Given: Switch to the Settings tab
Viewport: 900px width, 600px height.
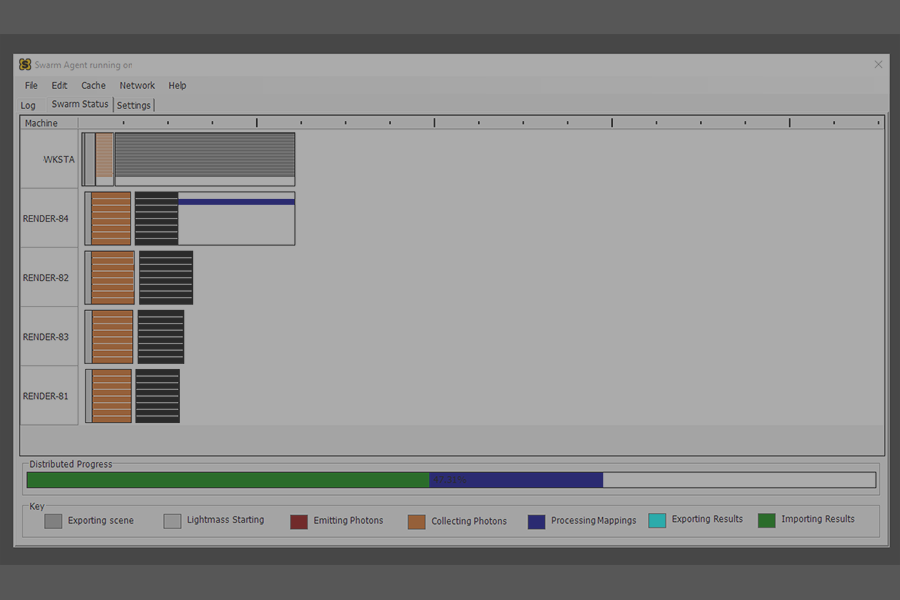Looking at the screenshot, I should 134,105.
